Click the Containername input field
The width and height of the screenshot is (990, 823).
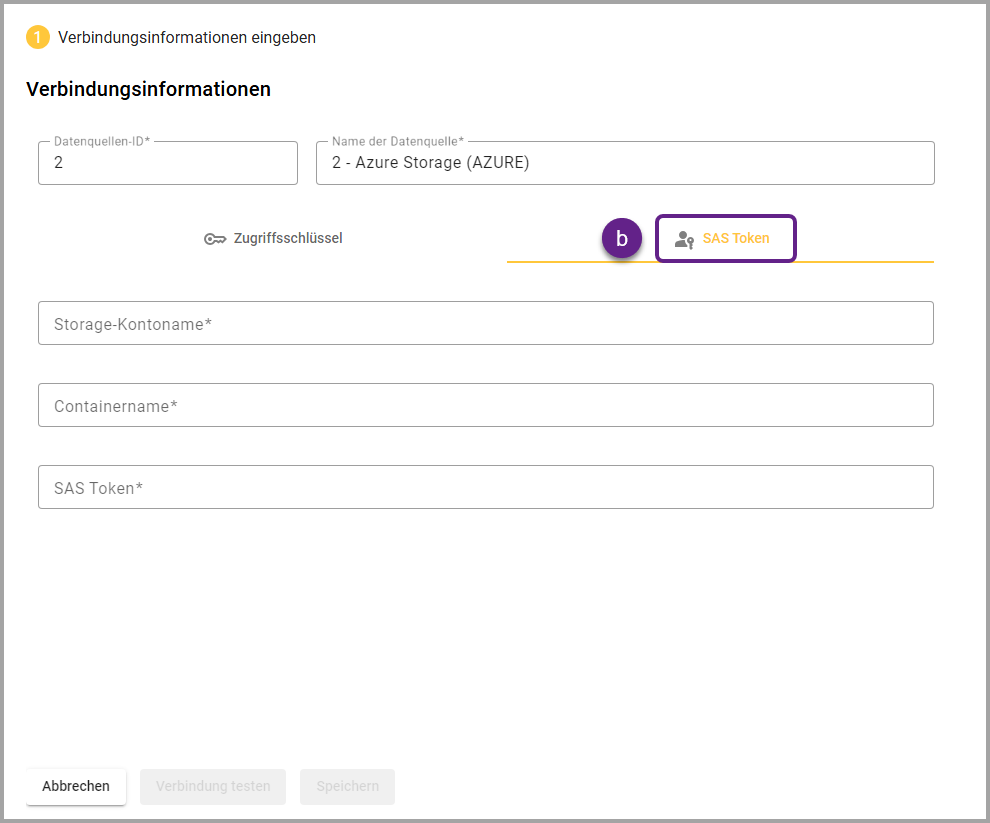486,406
